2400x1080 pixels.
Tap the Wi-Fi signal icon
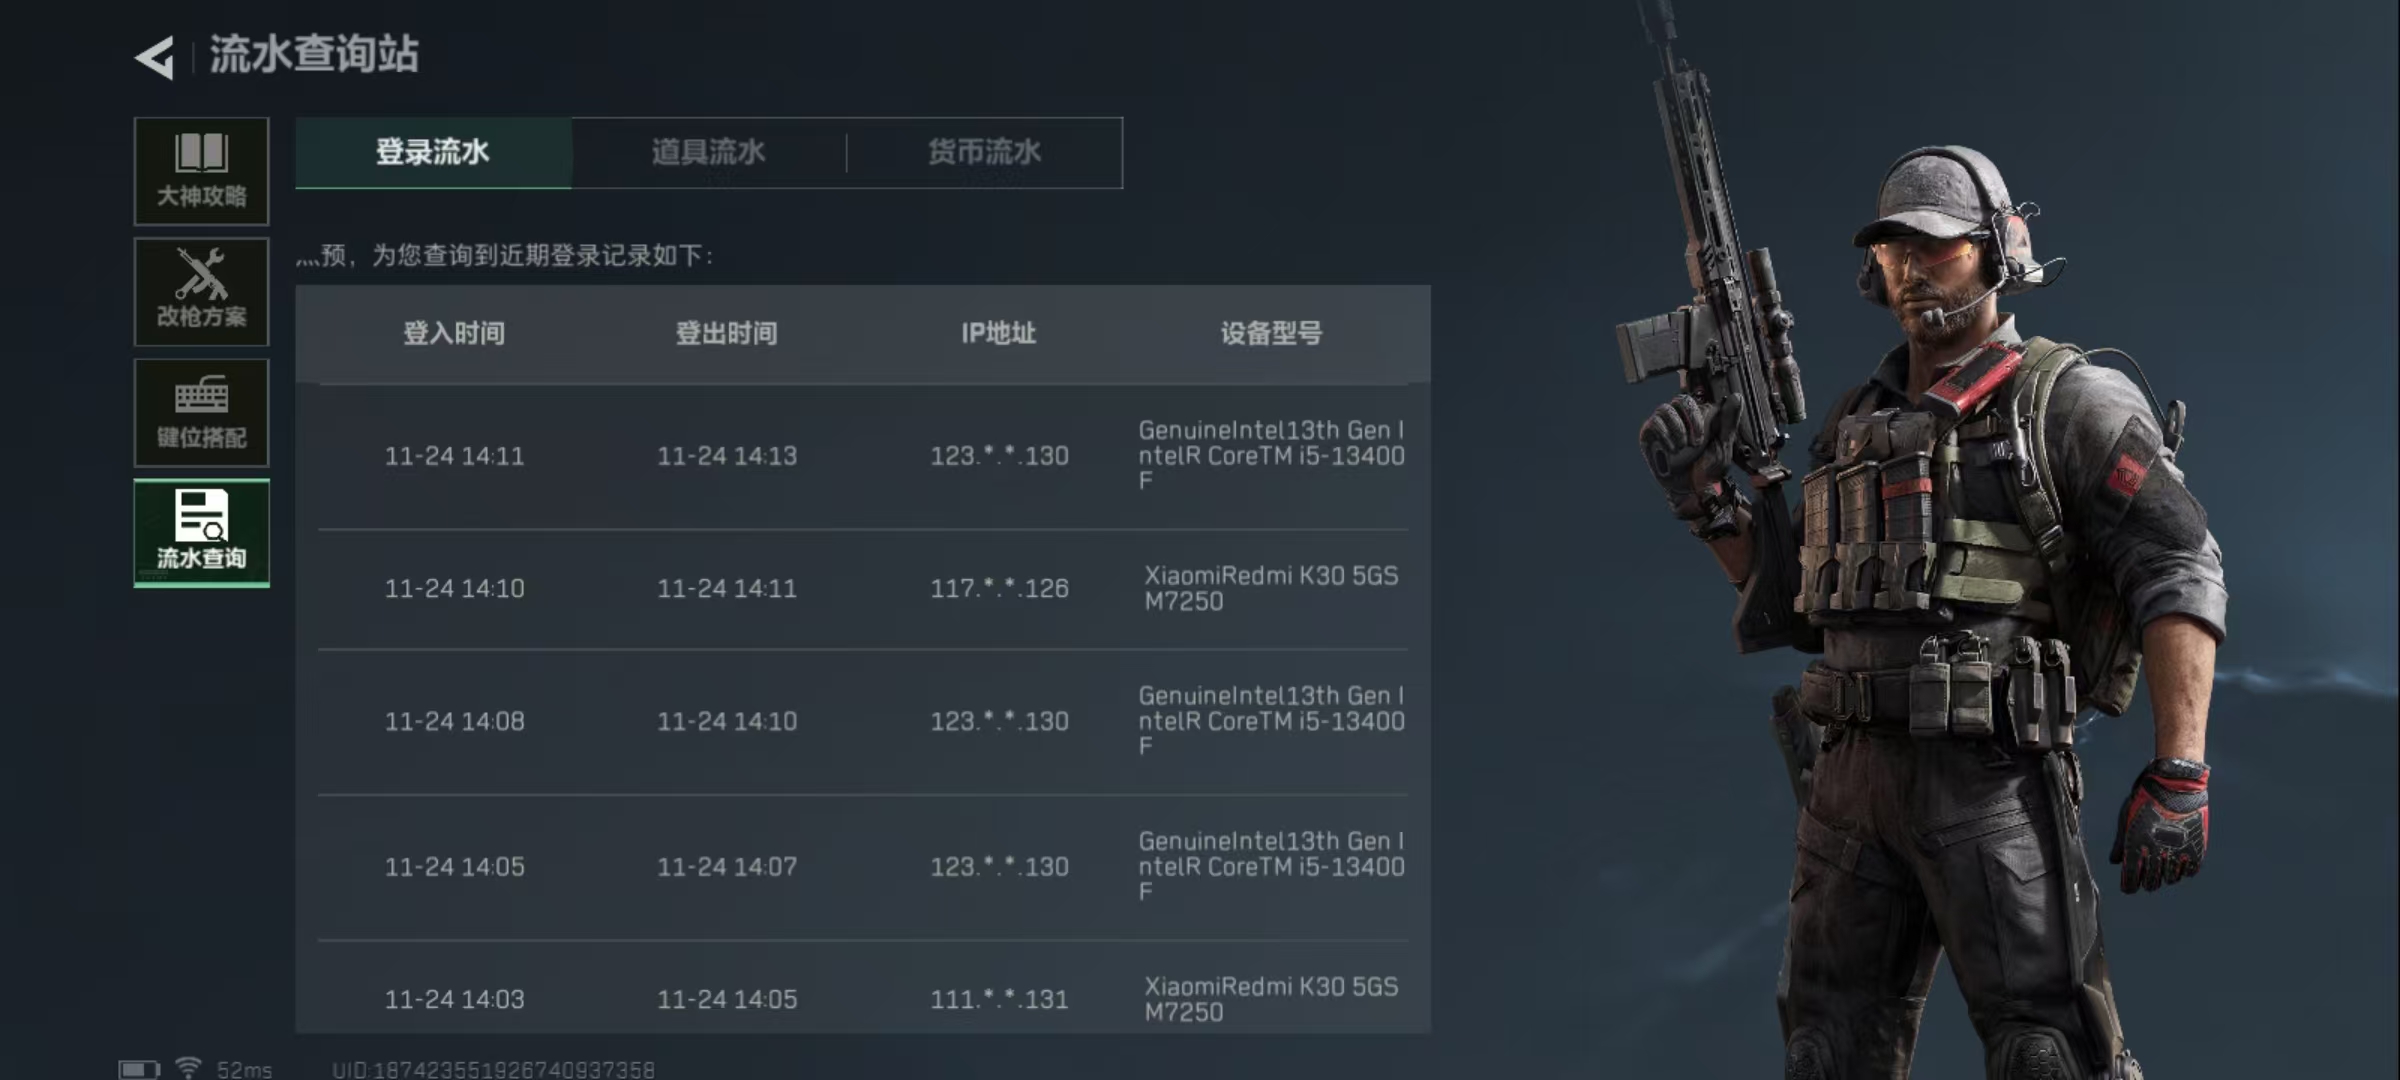click(x=188, y=1067)
